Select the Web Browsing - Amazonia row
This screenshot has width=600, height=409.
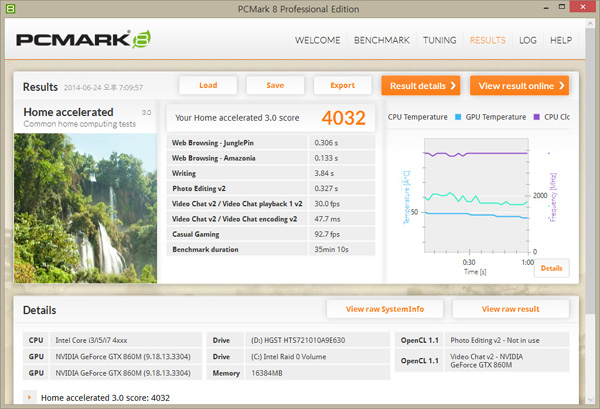click(271, 158)
